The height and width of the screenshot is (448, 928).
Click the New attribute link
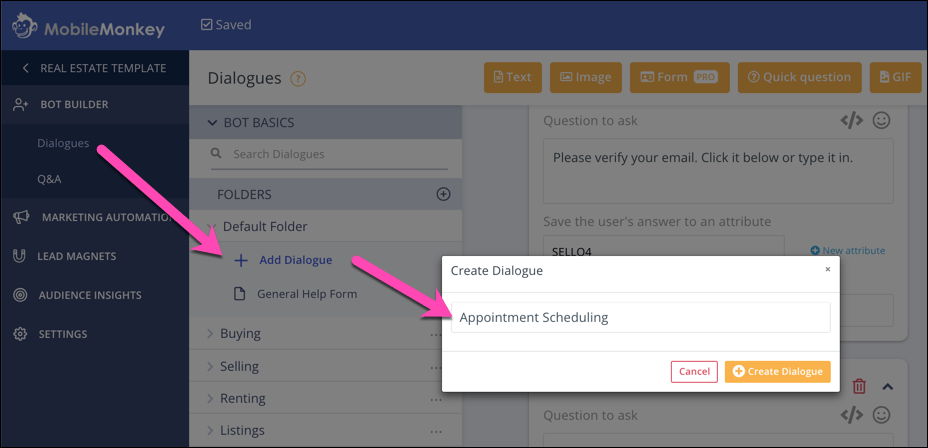848,250
